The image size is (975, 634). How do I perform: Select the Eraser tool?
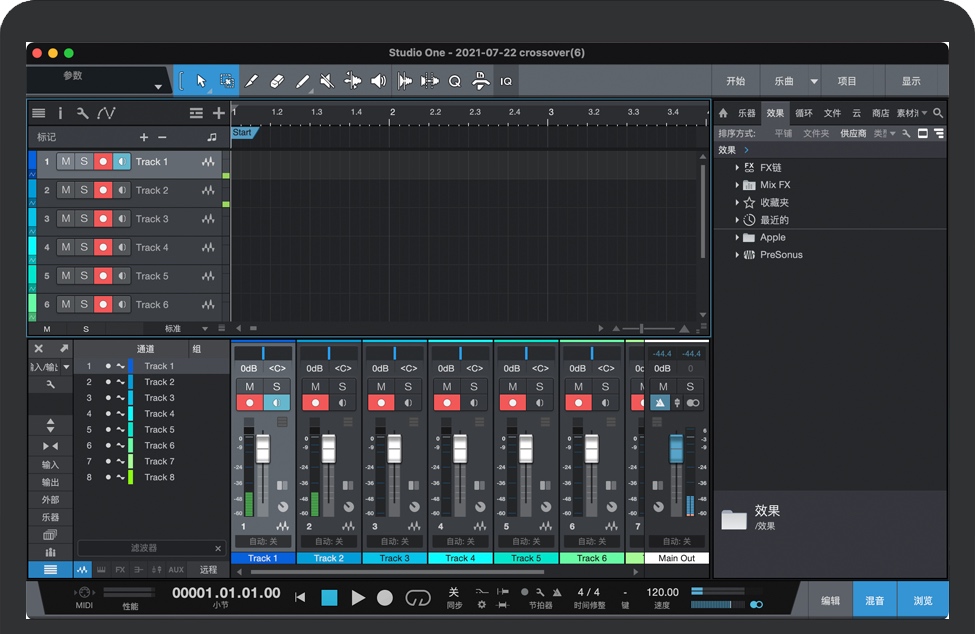point(278,81)
